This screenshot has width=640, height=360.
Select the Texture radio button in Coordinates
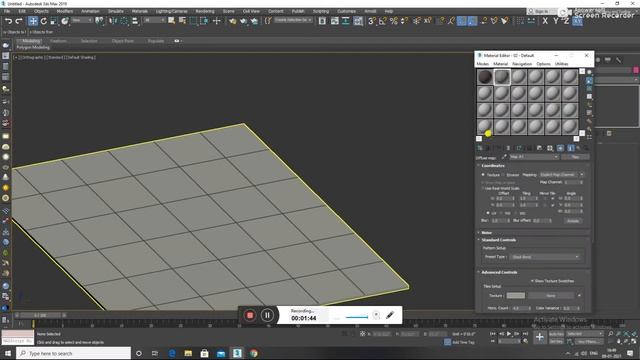[483, 175]
